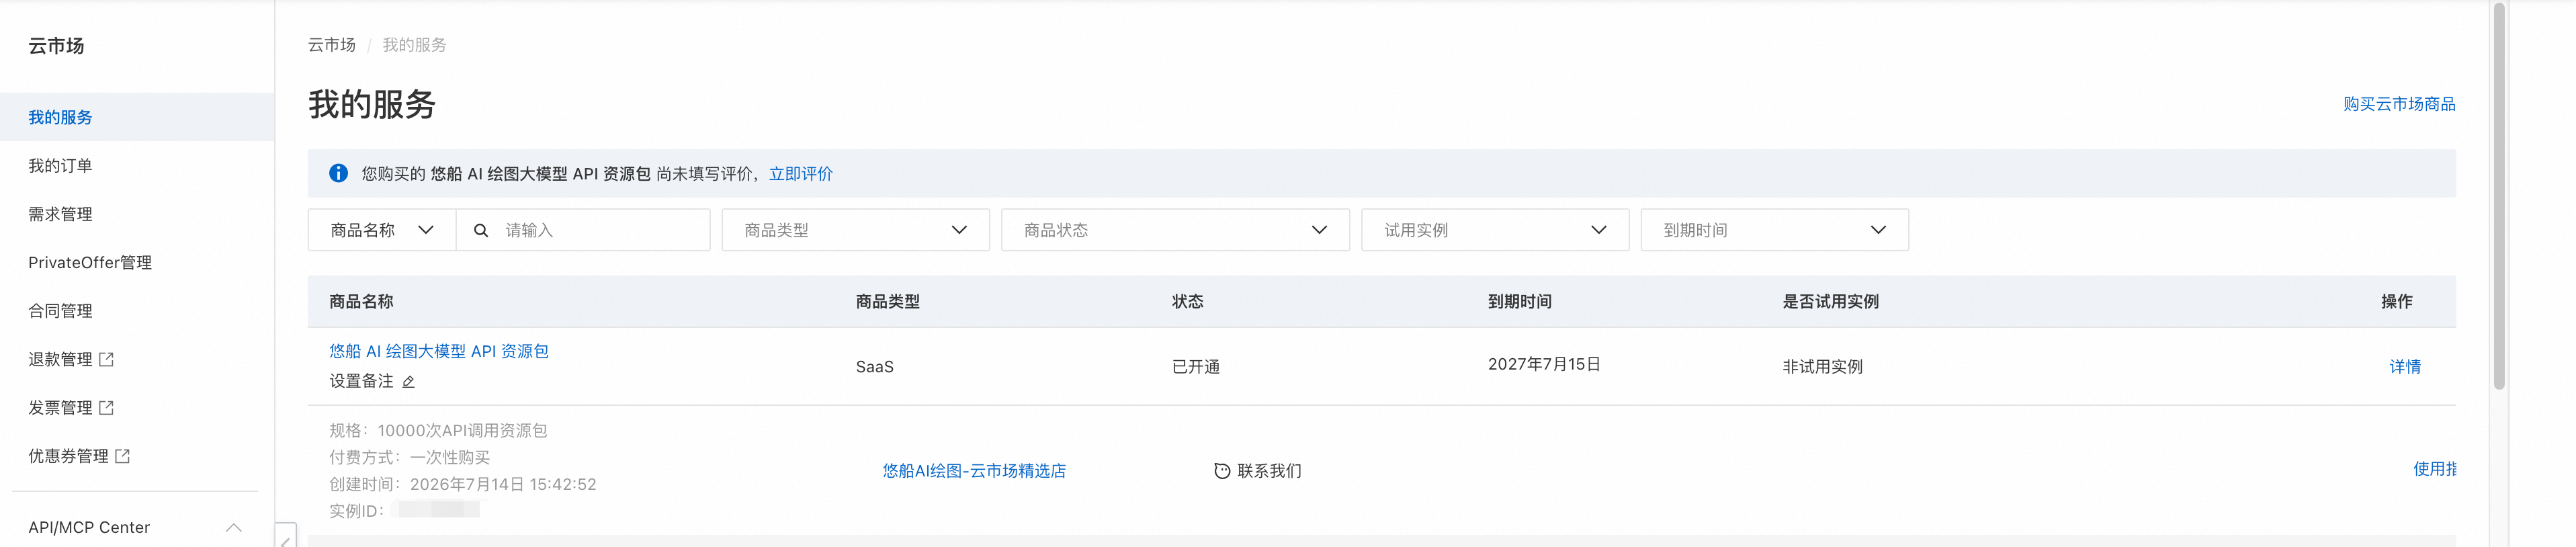The width and height of the screenshot is (2576, 547).
Task: Open the 到期时间 filter dropdown
Action: 1774,230
